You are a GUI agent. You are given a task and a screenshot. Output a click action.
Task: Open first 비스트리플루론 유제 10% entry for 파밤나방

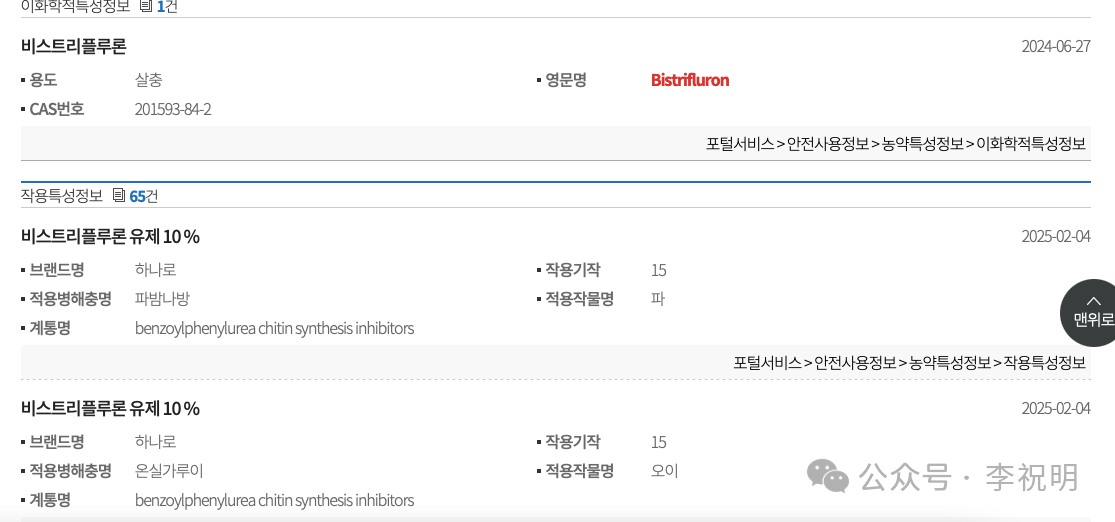click(x=110, y=237)
